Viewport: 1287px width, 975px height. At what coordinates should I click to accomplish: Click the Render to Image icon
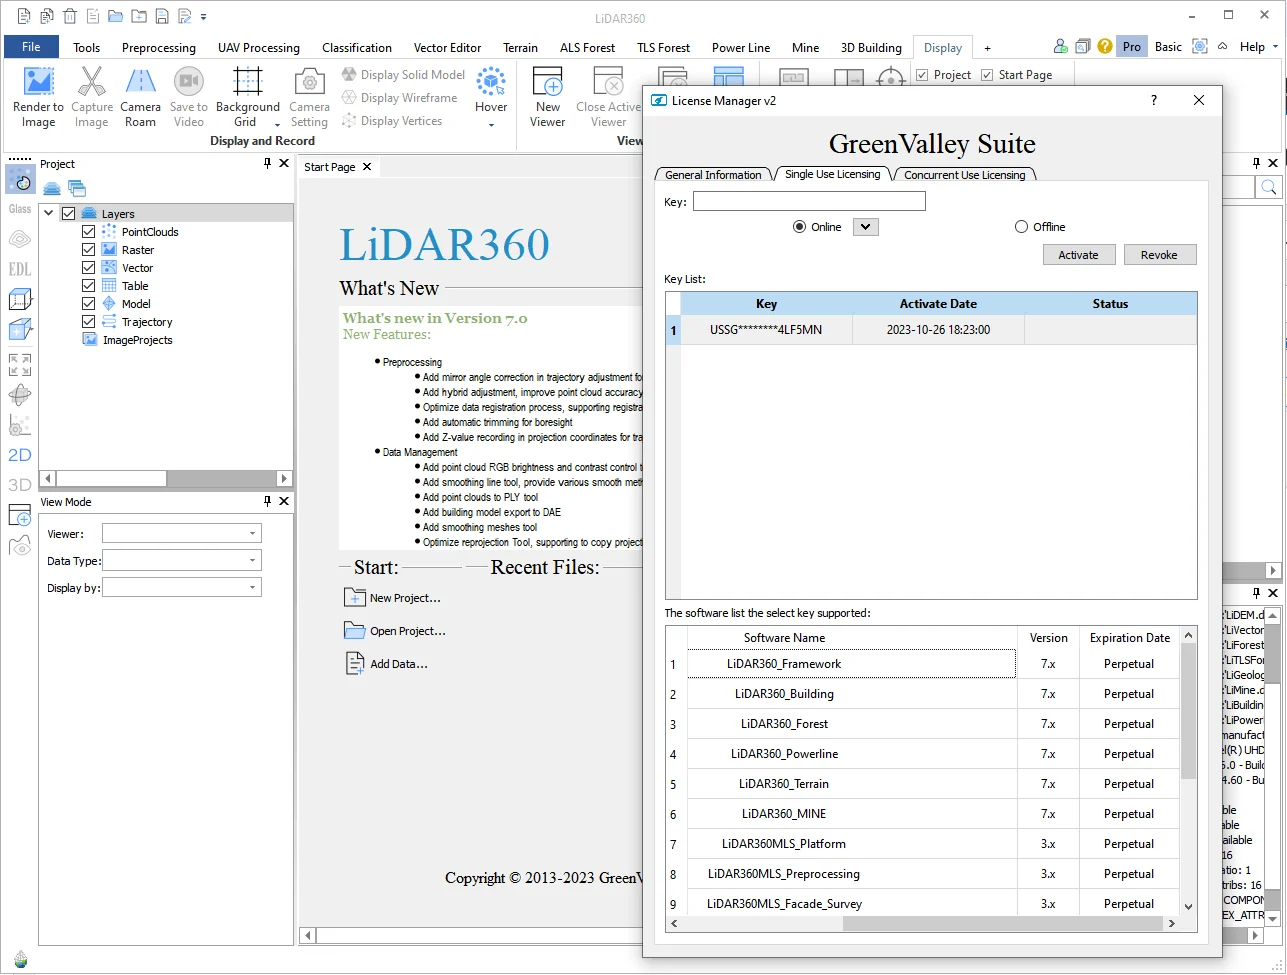pos(38,82)
